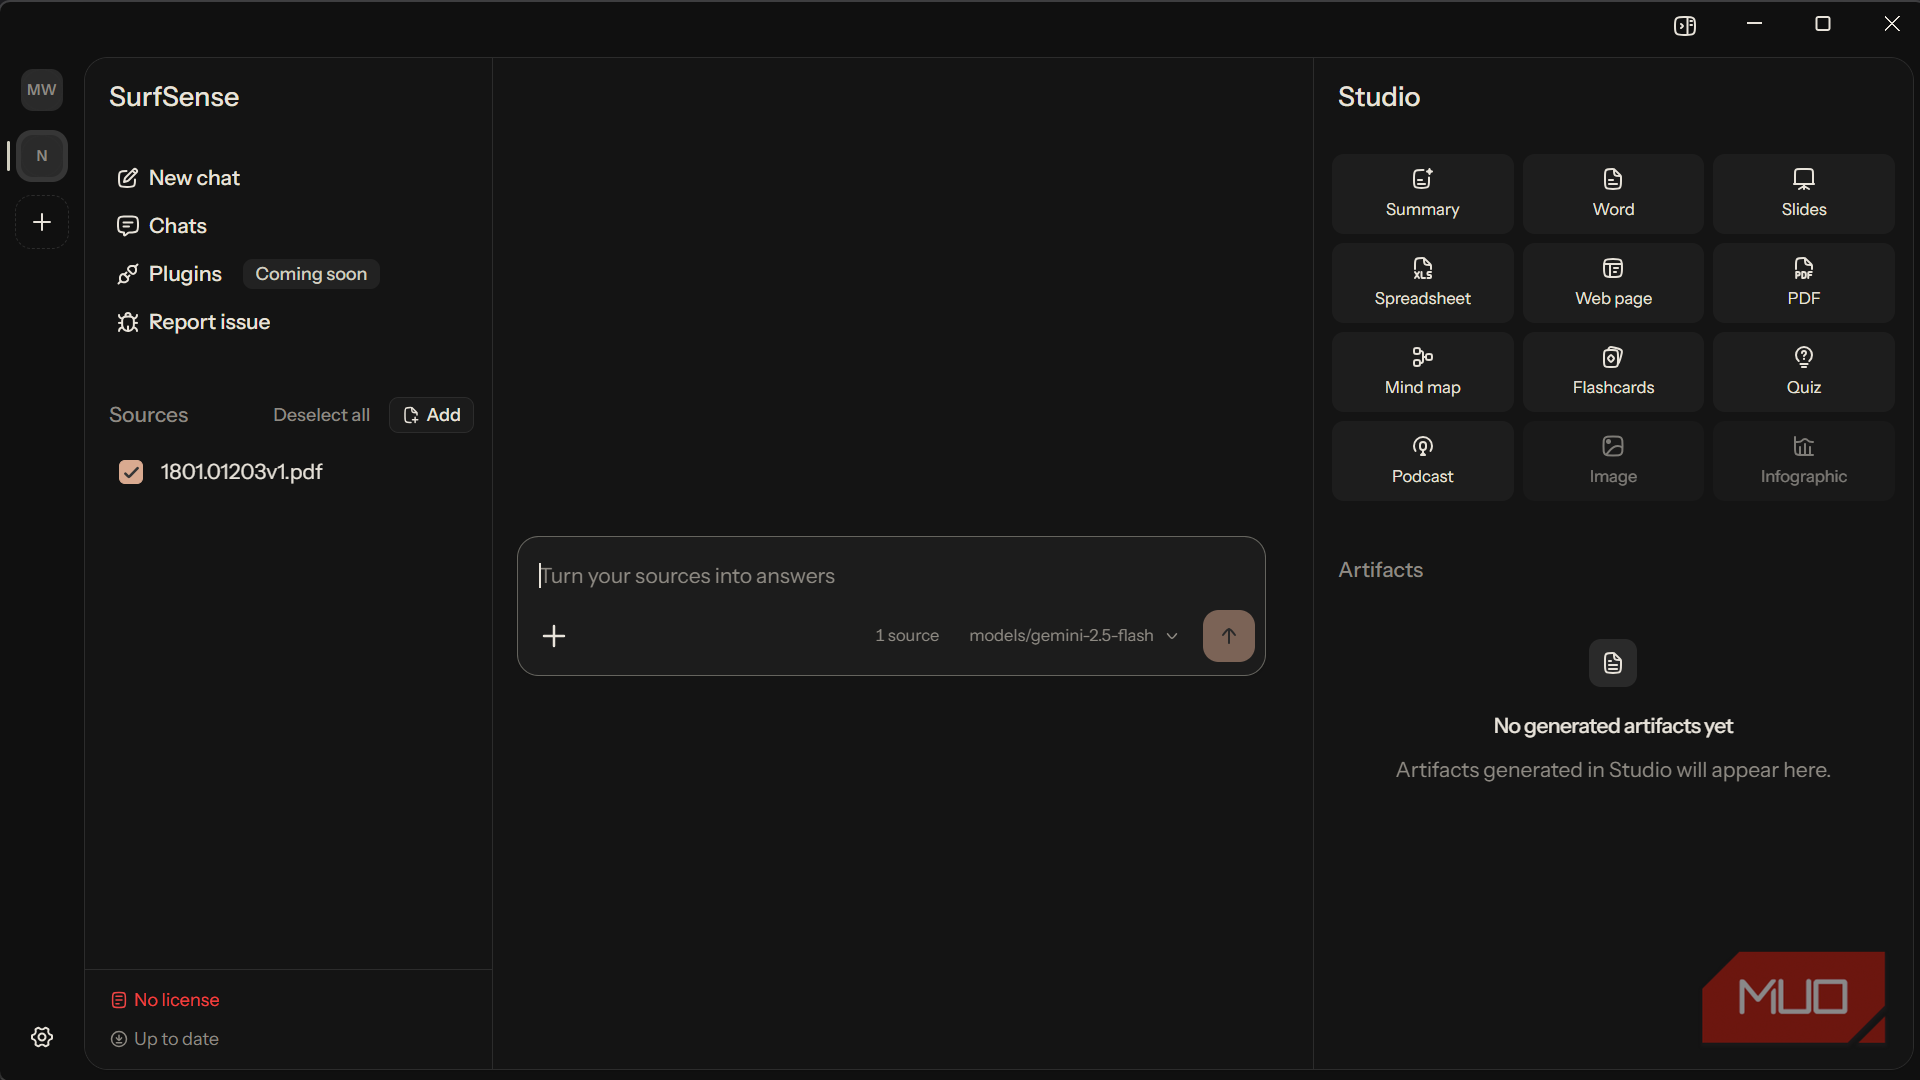
Task: Click the Up to date status
Action: click(165, 1039)
